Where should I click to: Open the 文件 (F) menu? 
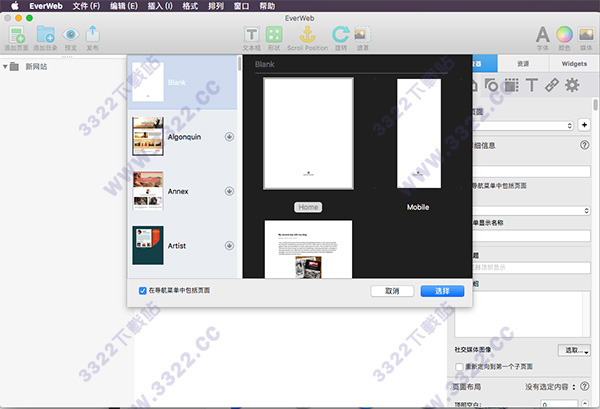tap(86, 6)
